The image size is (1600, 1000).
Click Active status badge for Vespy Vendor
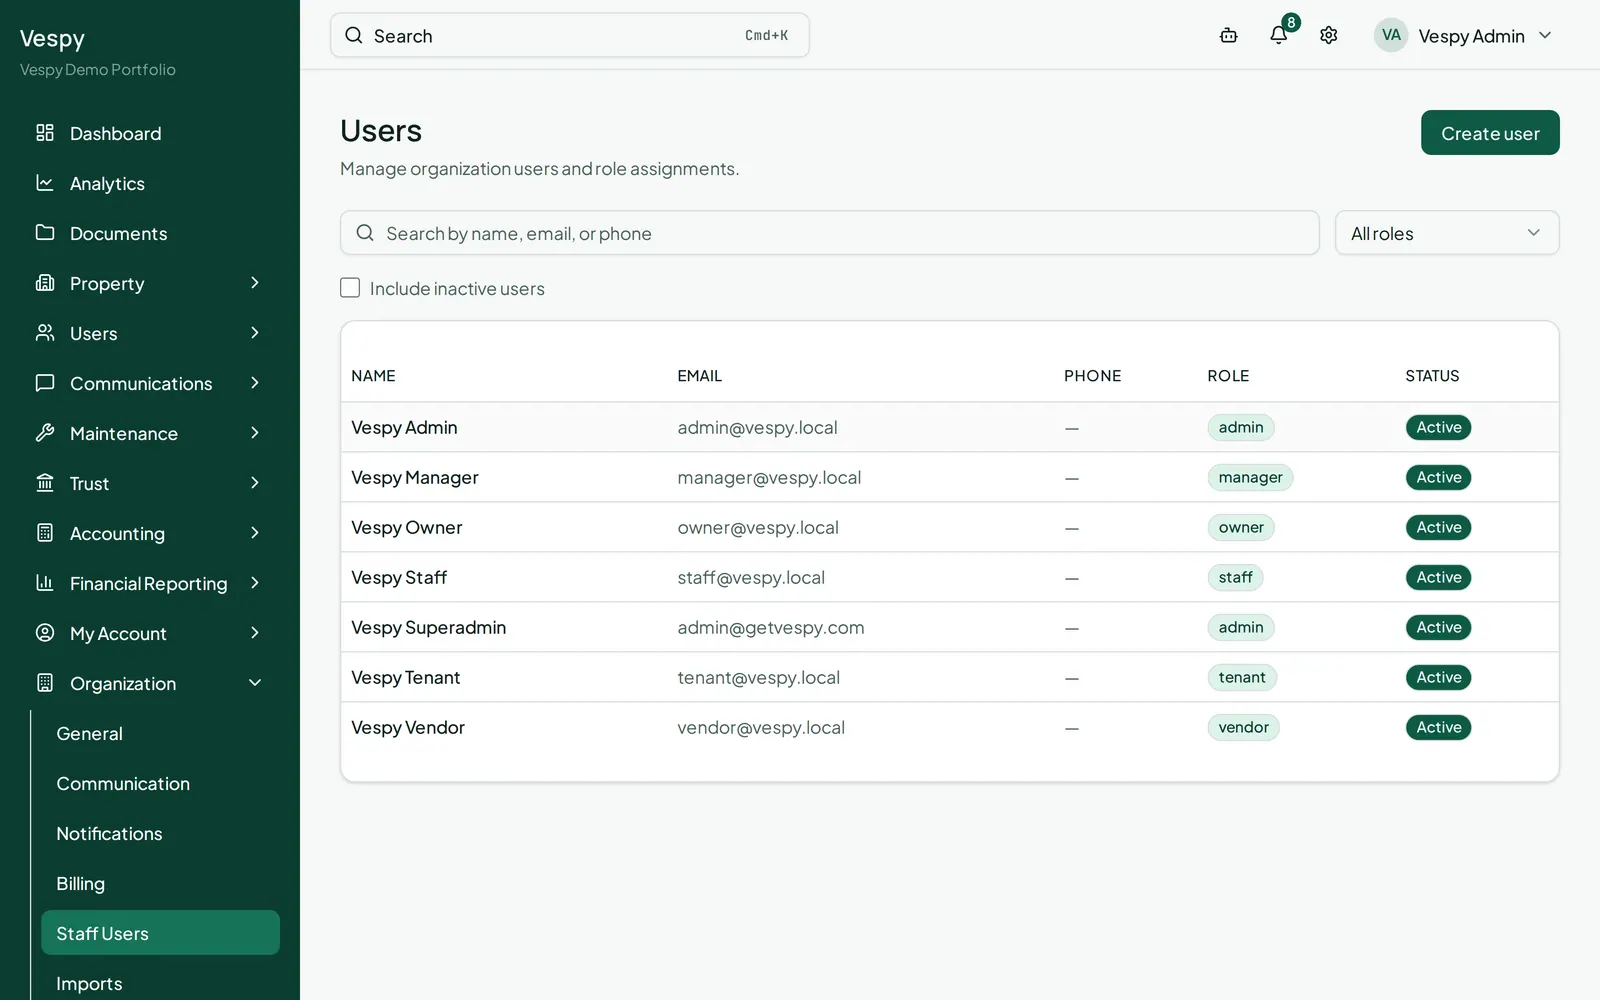pyautogui.click(x=1438, y=727)
